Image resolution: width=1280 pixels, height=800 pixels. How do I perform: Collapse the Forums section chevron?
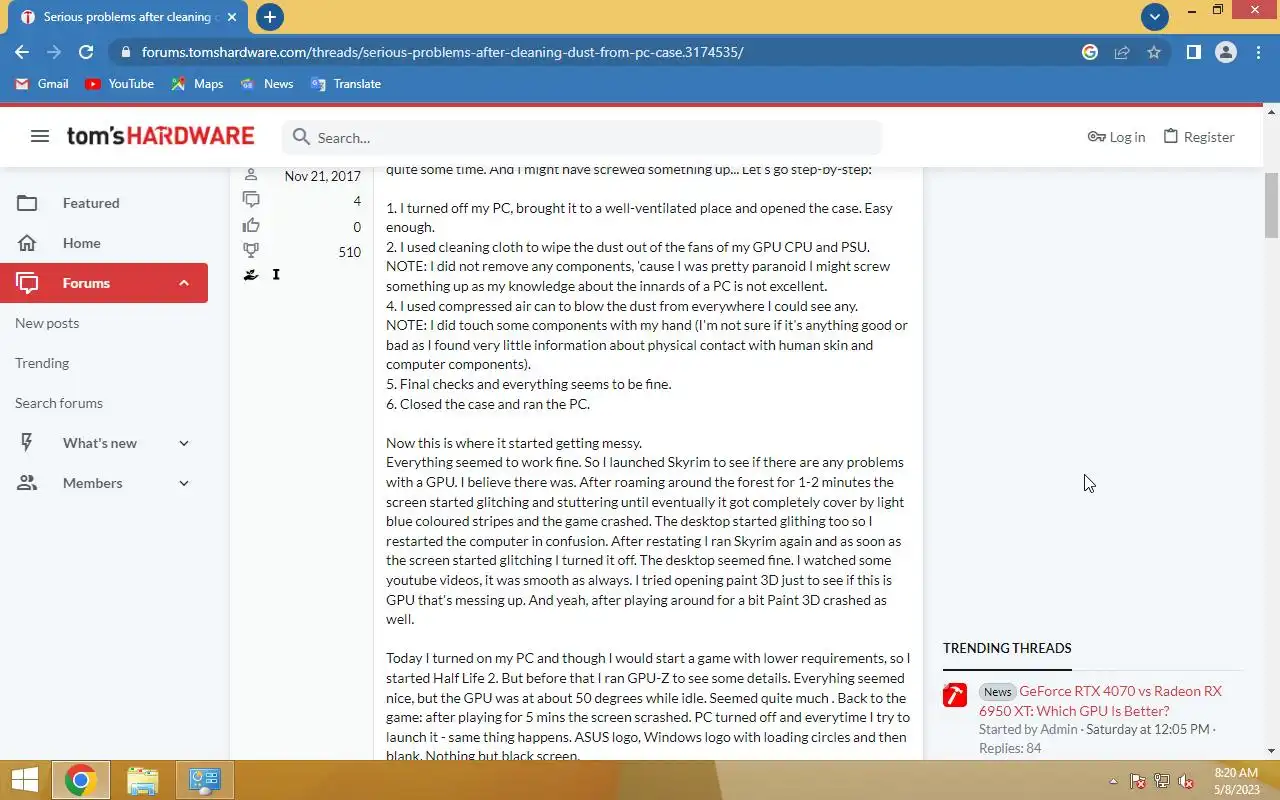pos(184,283)
